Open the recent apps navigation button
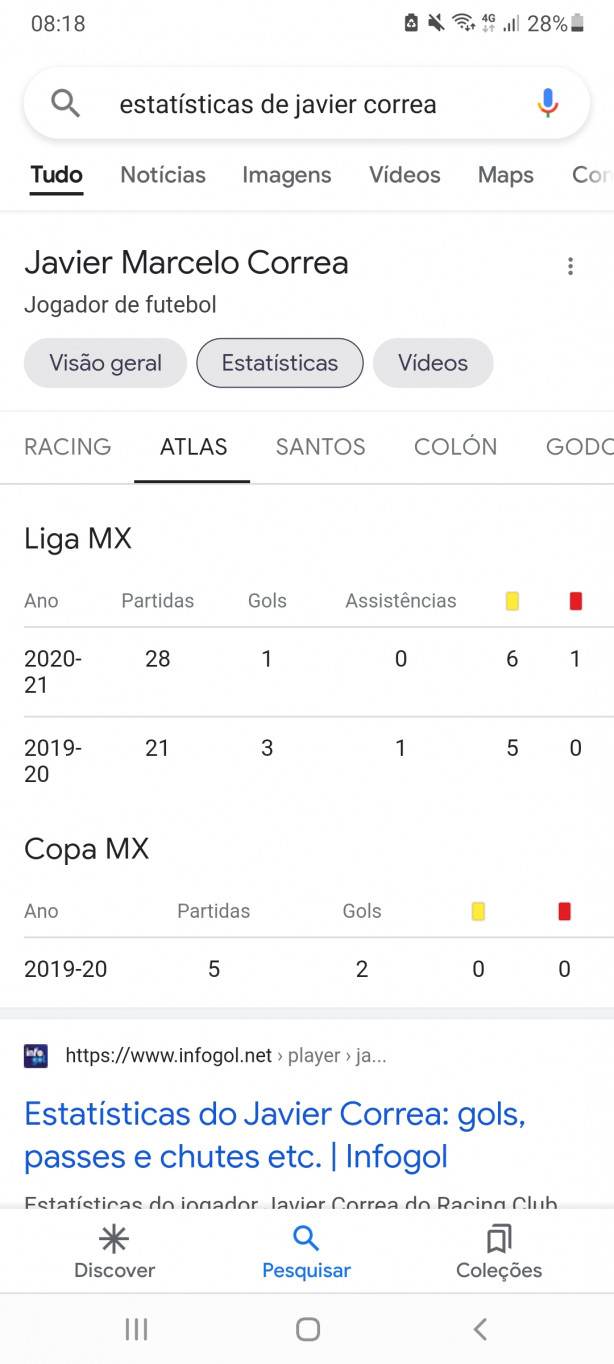 [x=136, y=1329]
